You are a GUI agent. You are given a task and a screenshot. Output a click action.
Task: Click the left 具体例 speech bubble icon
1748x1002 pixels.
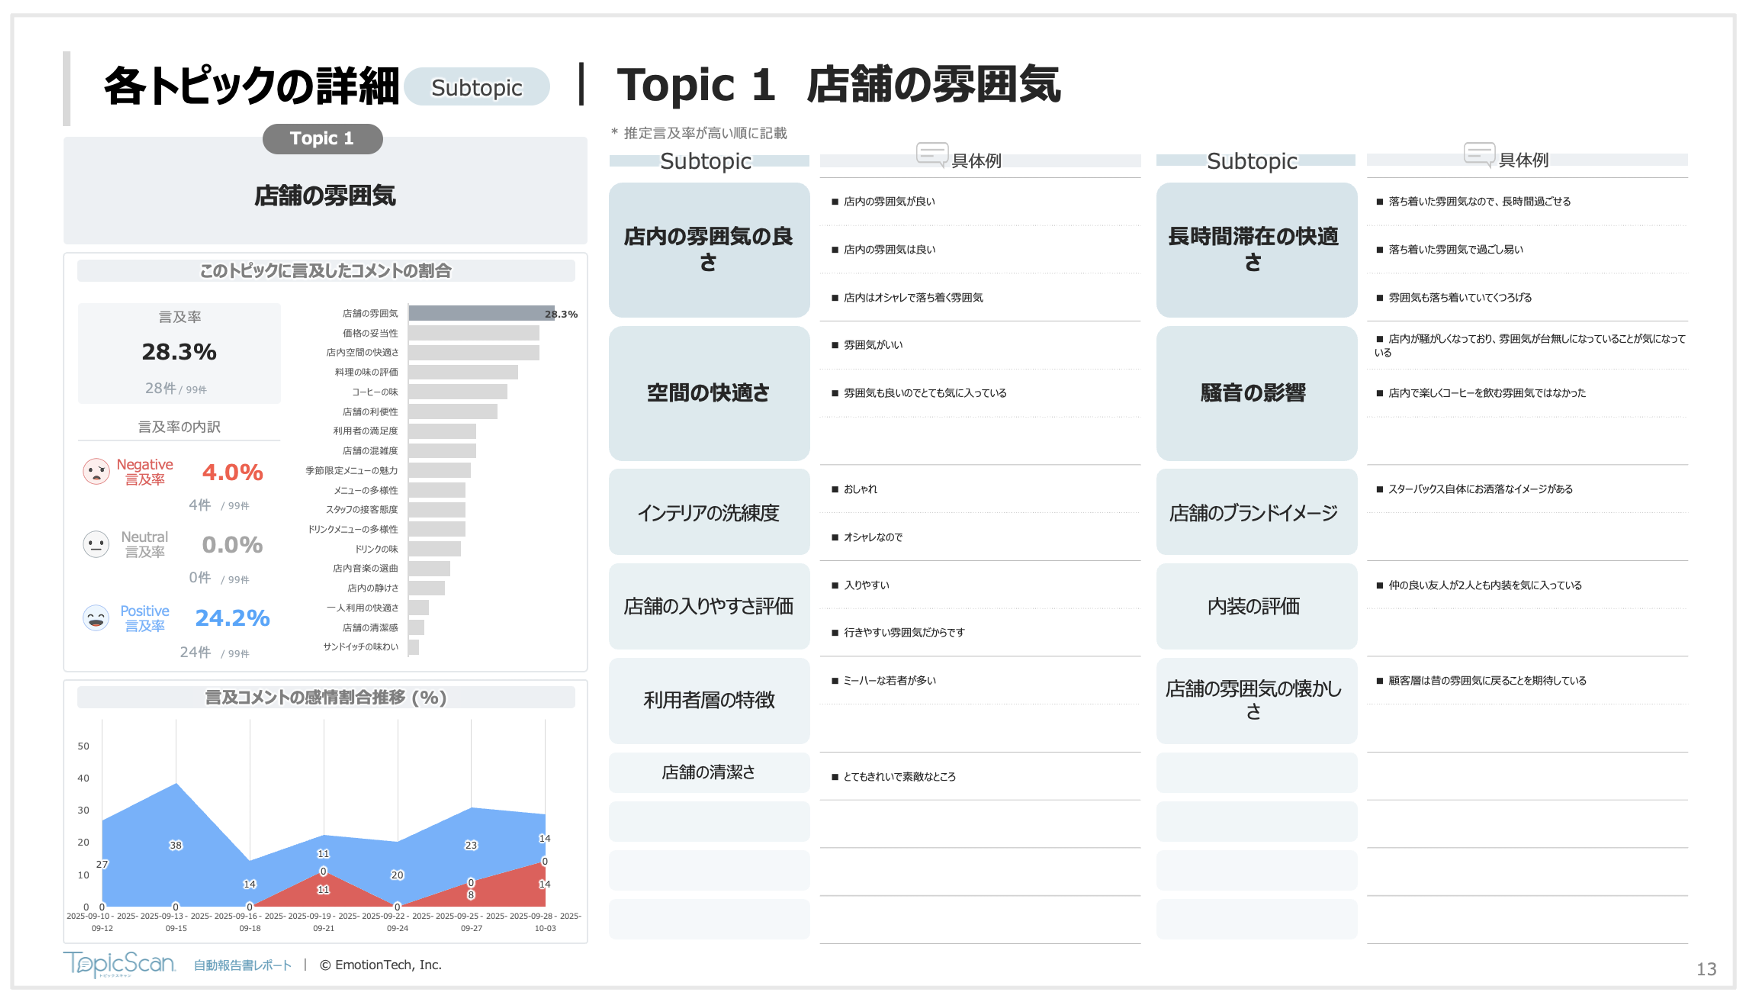[932, 154]
